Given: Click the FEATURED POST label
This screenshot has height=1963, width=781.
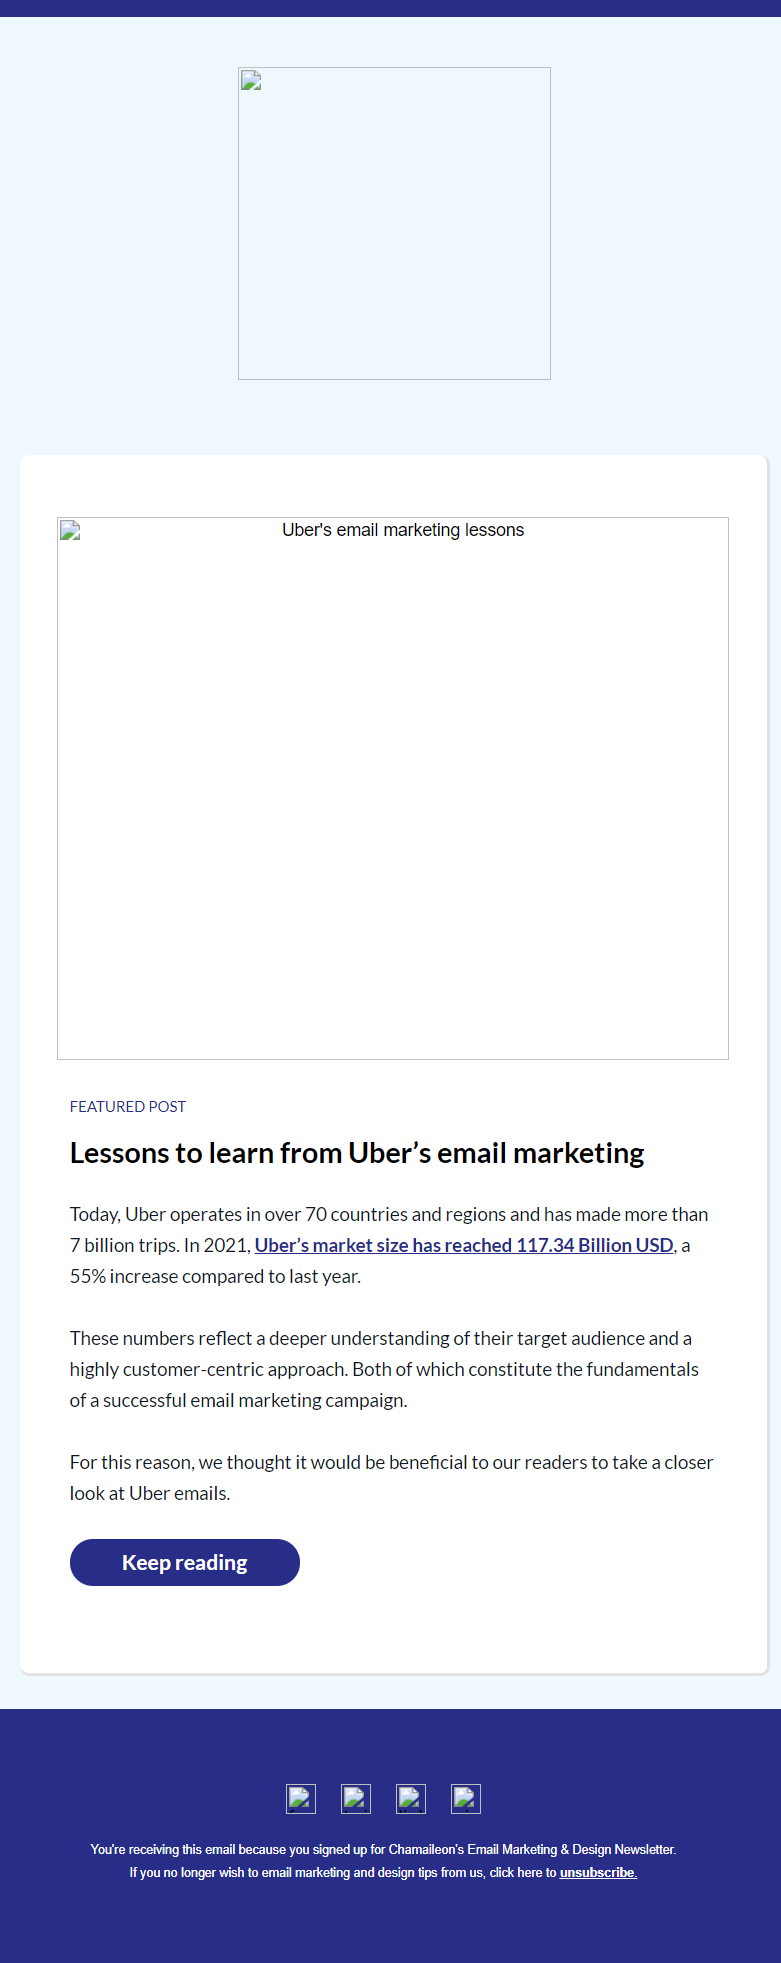Looking at the screenshot, I should [x=127, y=1106].
